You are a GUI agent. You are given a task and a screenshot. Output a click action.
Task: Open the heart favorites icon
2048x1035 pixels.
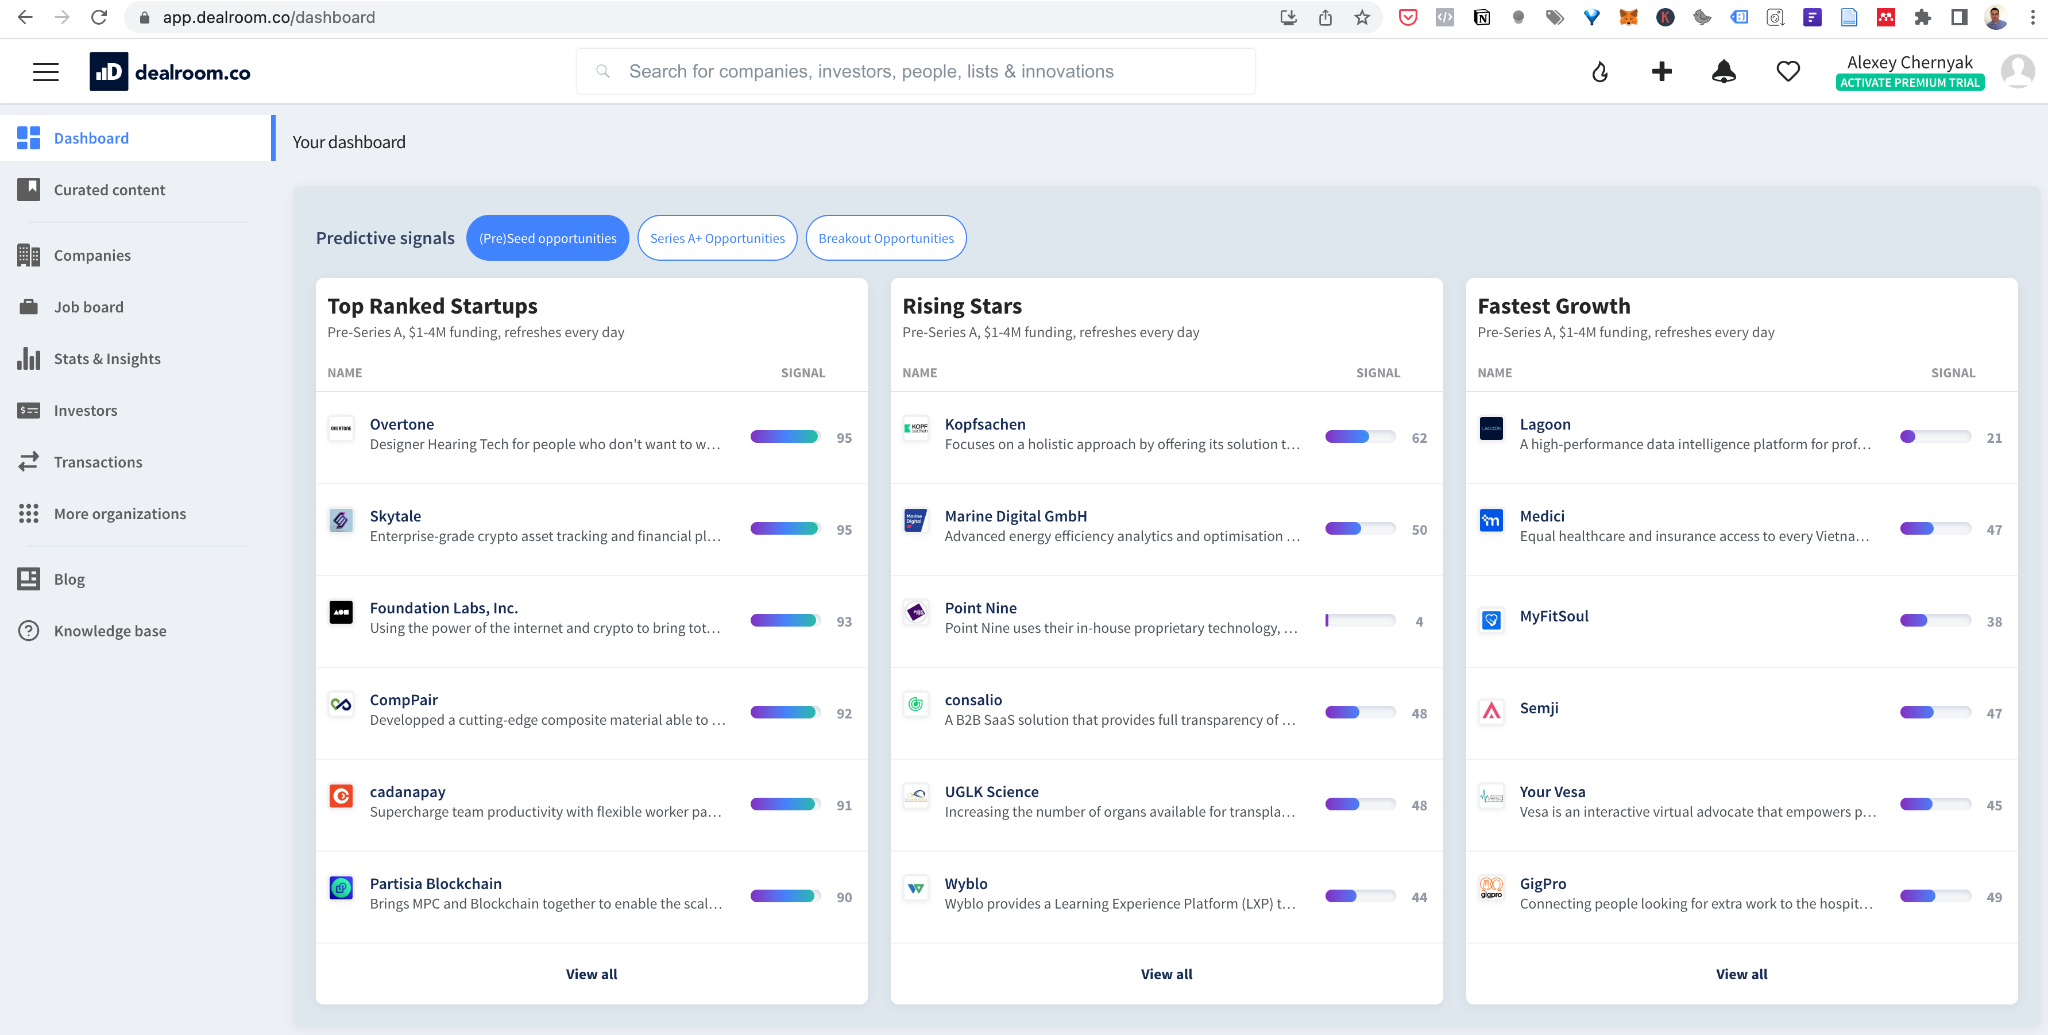point(1788,72)
